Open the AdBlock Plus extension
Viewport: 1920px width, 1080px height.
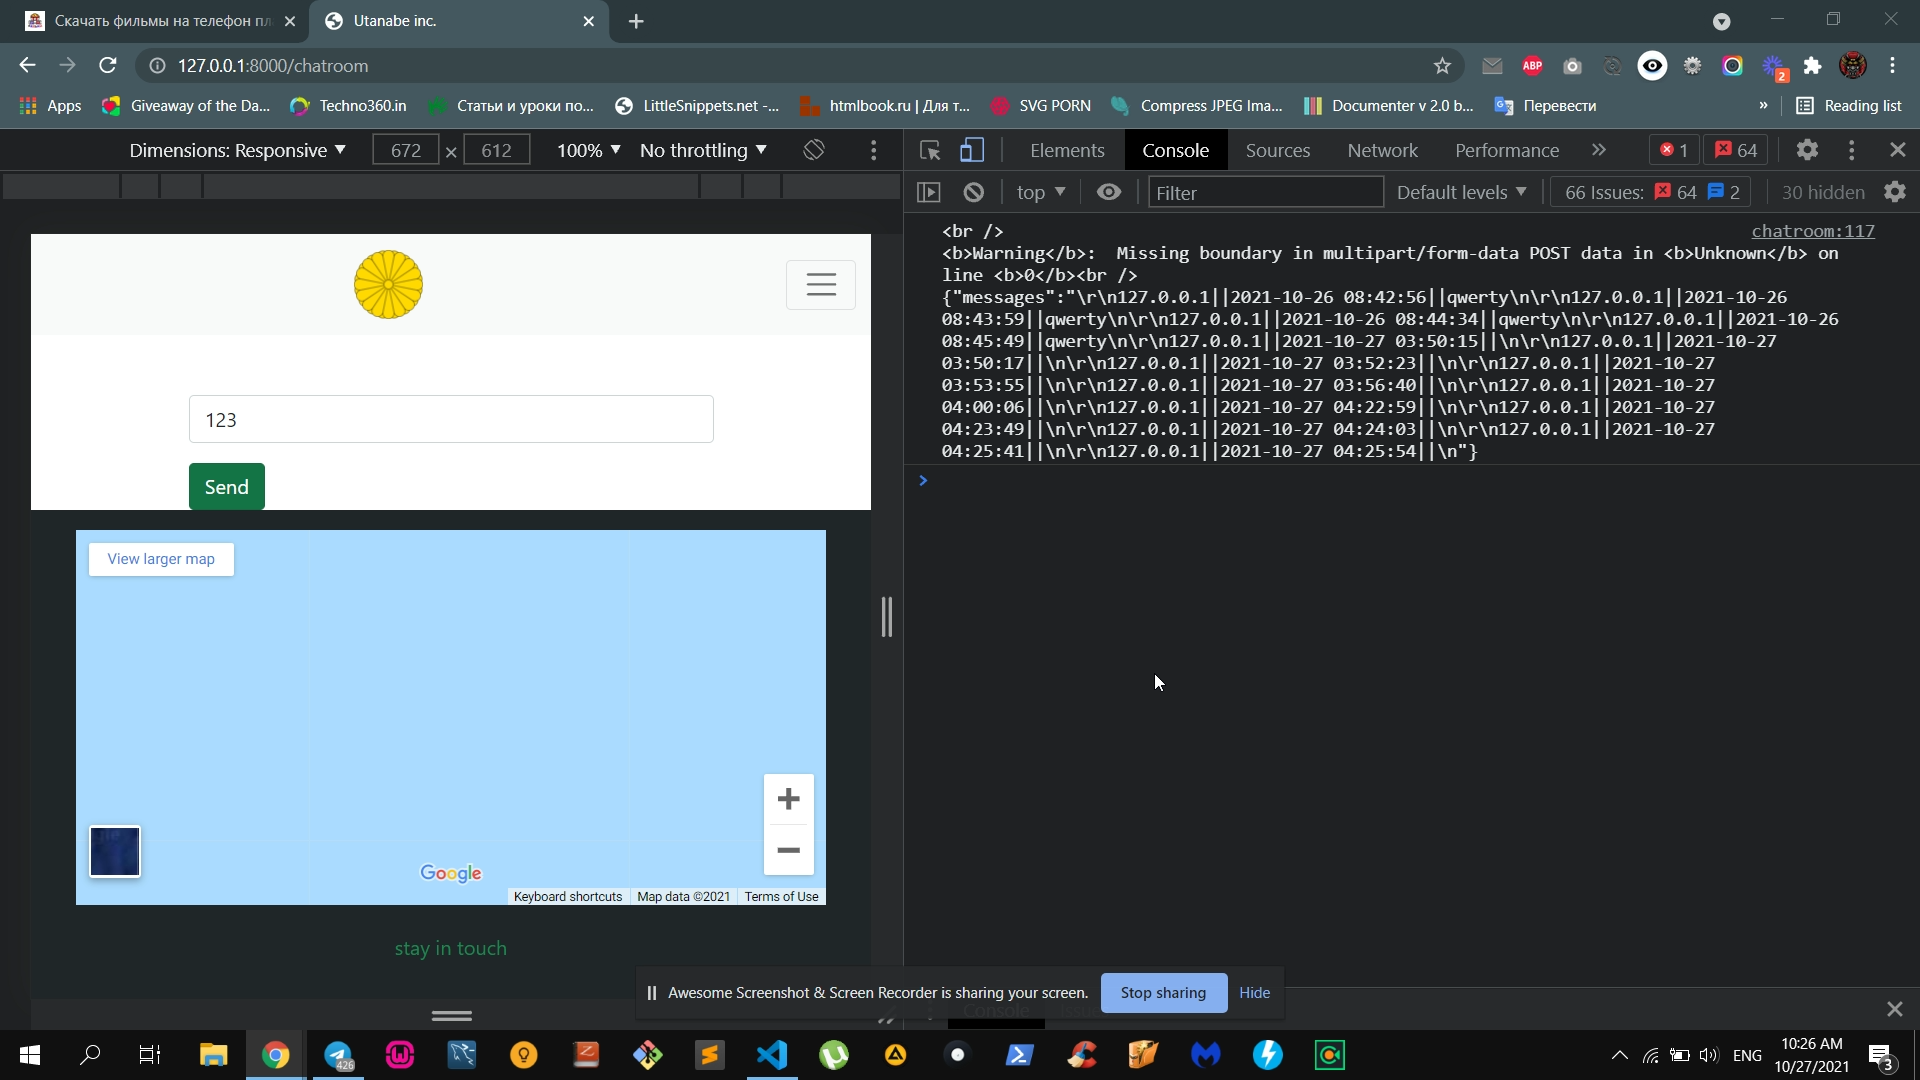[1532, 66]
